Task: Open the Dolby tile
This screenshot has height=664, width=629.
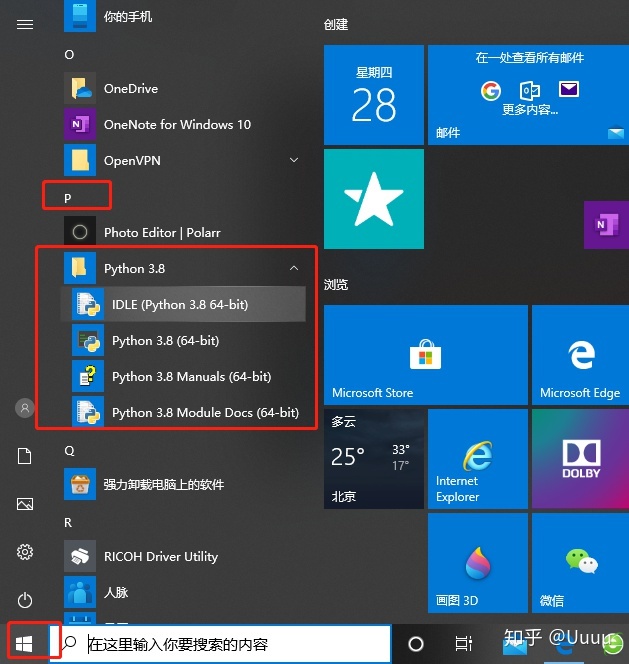Action: pos(580,459)
